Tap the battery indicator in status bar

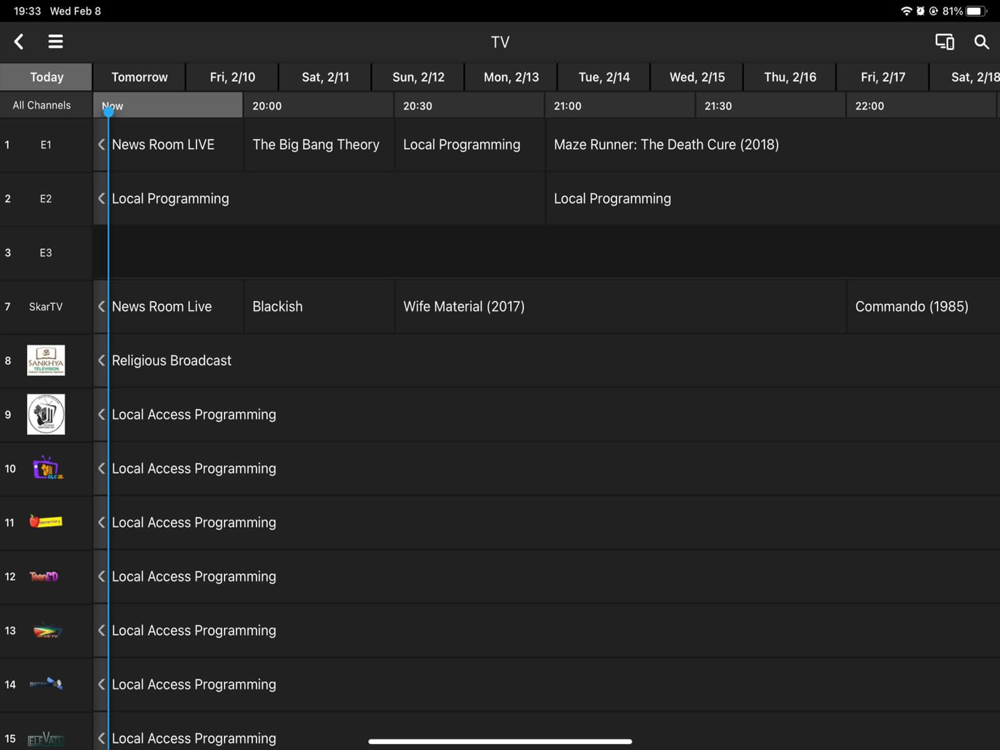pos(976,11)
